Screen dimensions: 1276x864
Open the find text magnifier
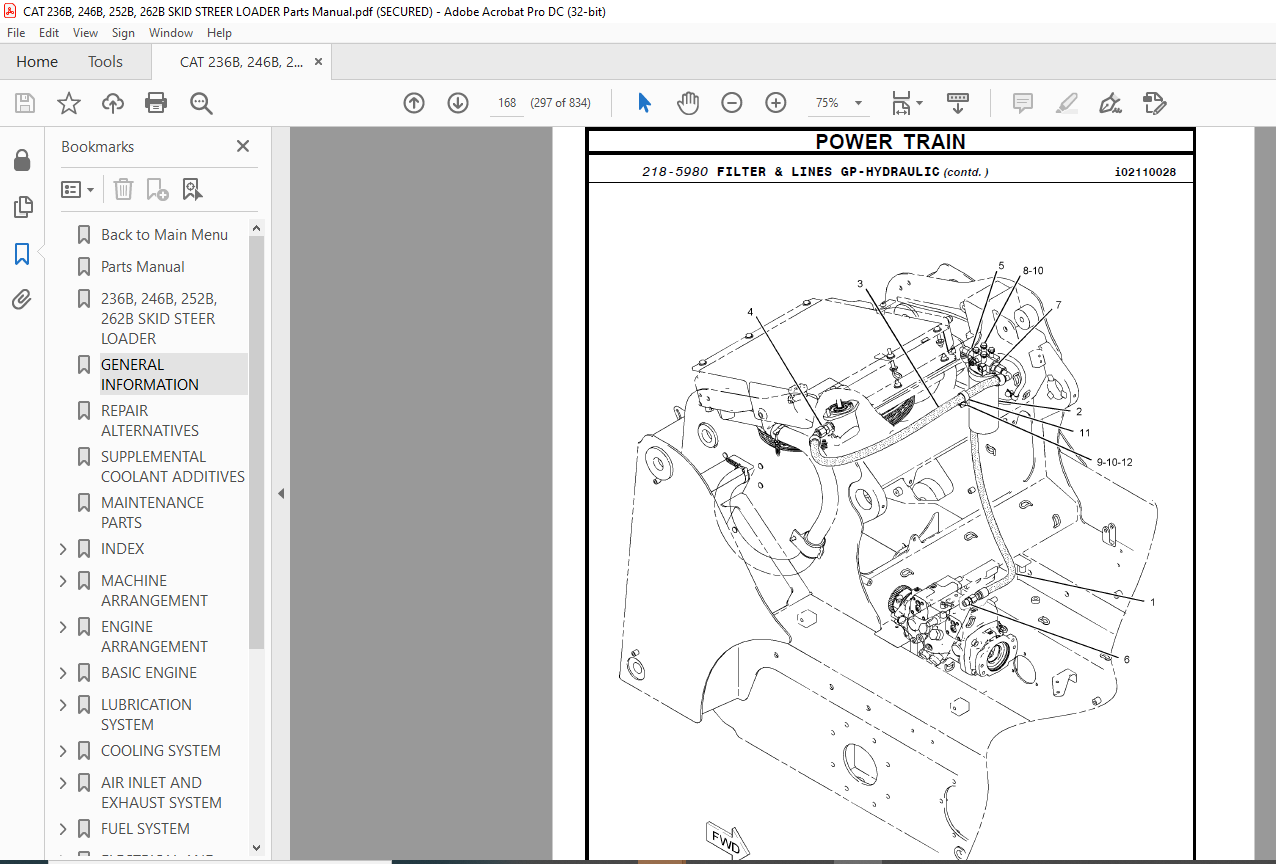click(201, 103)
